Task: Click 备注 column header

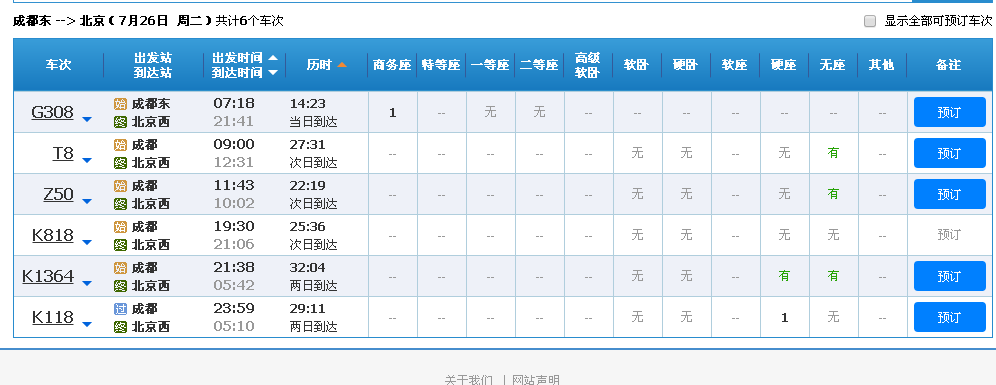Action: pos(949,65)
